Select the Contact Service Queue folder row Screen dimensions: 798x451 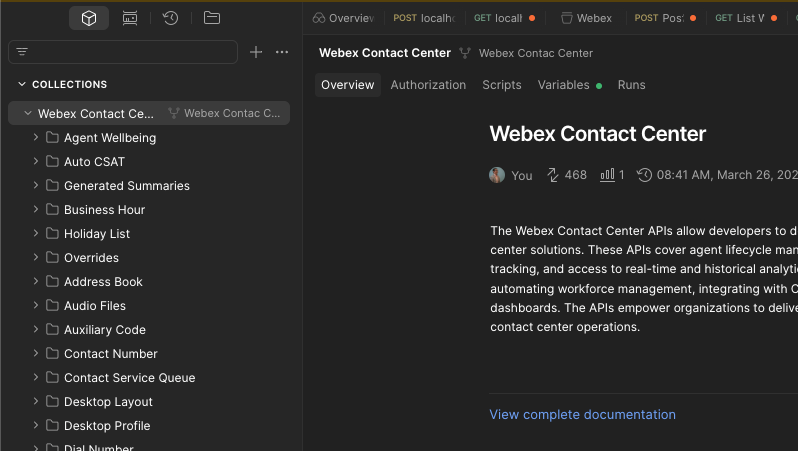coord(149,377)
